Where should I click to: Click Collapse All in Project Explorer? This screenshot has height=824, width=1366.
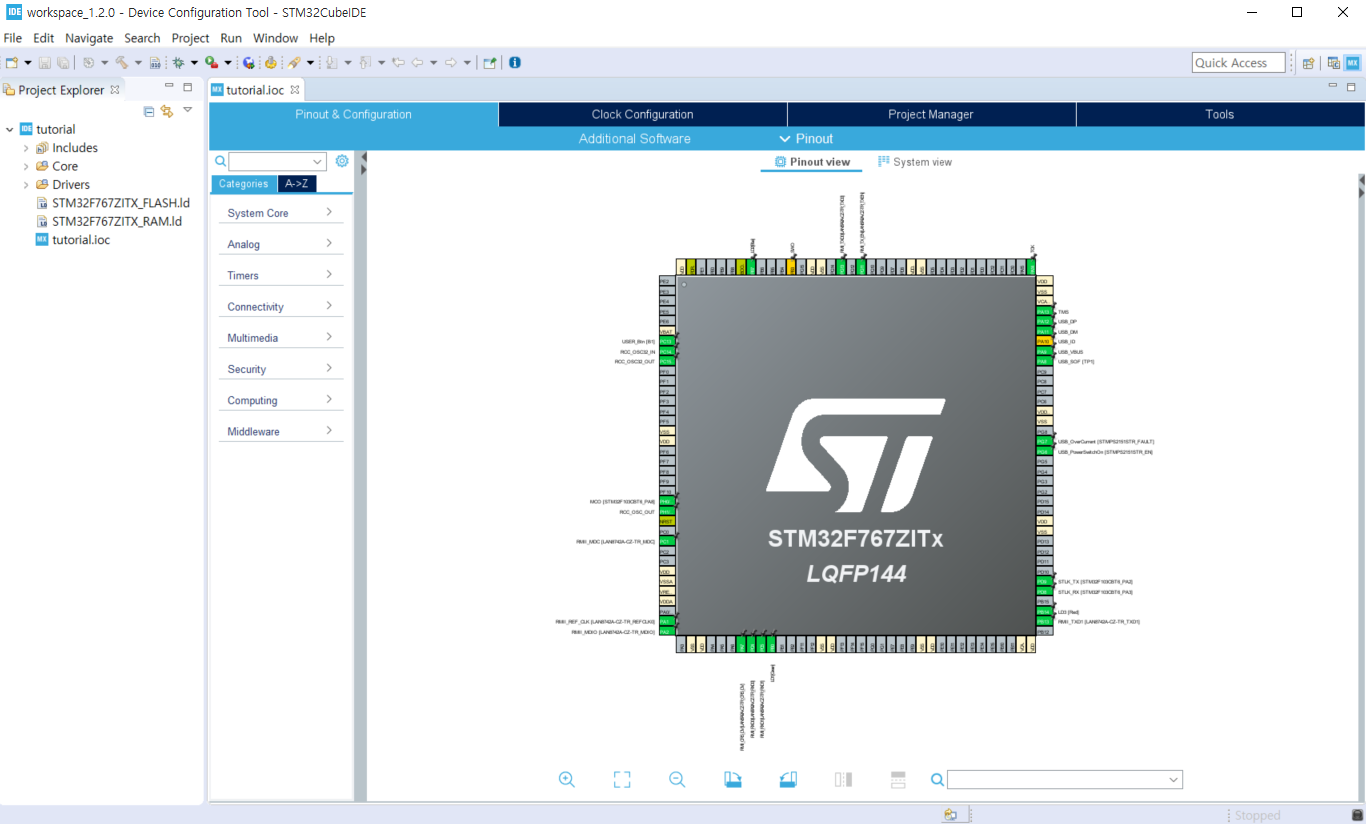point(149,111)
